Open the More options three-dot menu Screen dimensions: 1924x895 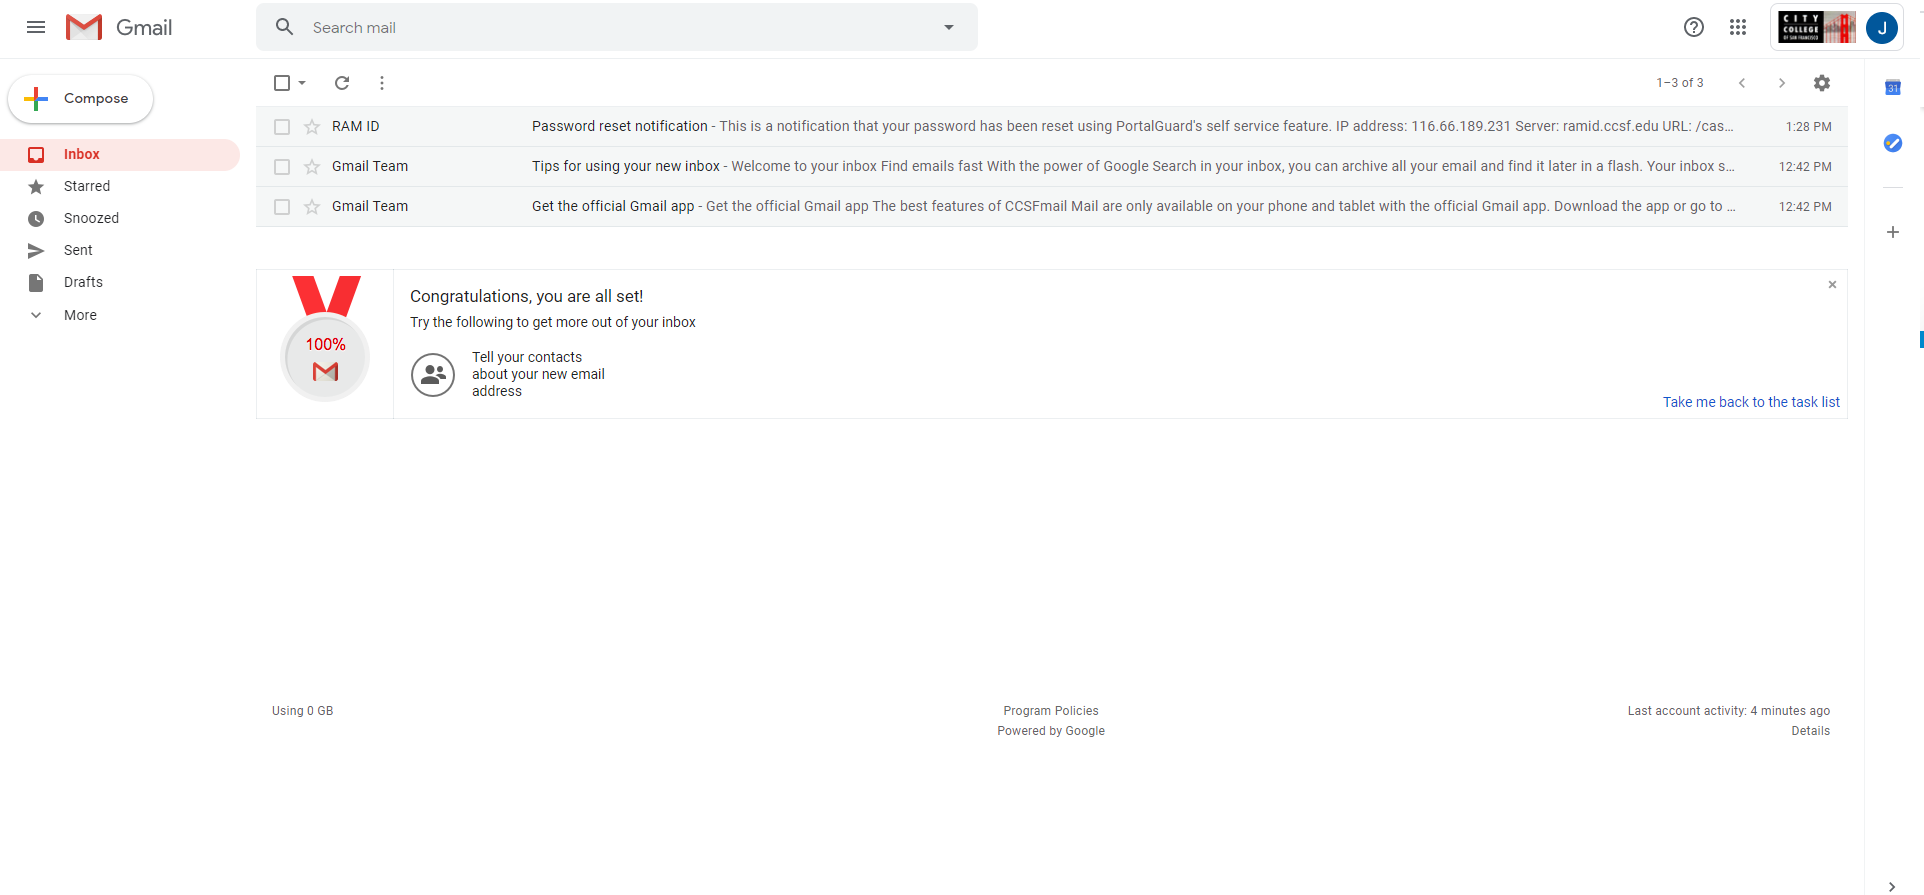(382, 83)
